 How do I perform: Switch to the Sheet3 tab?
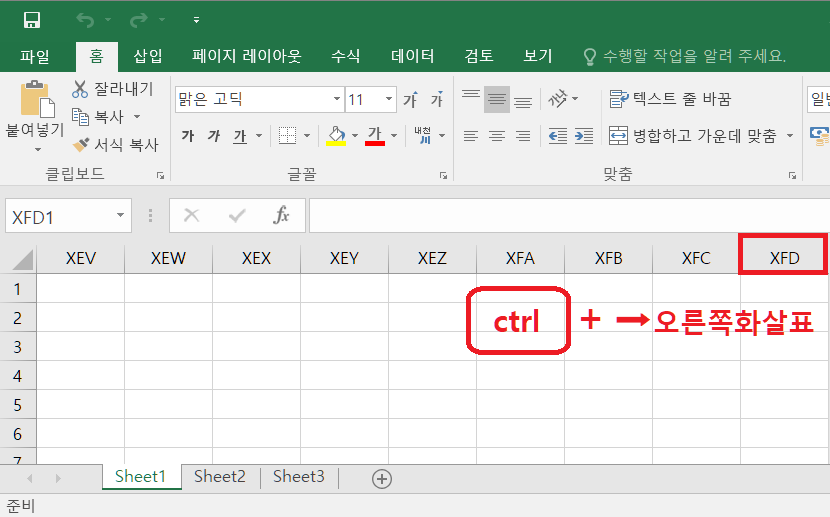(x=299, y=477)
